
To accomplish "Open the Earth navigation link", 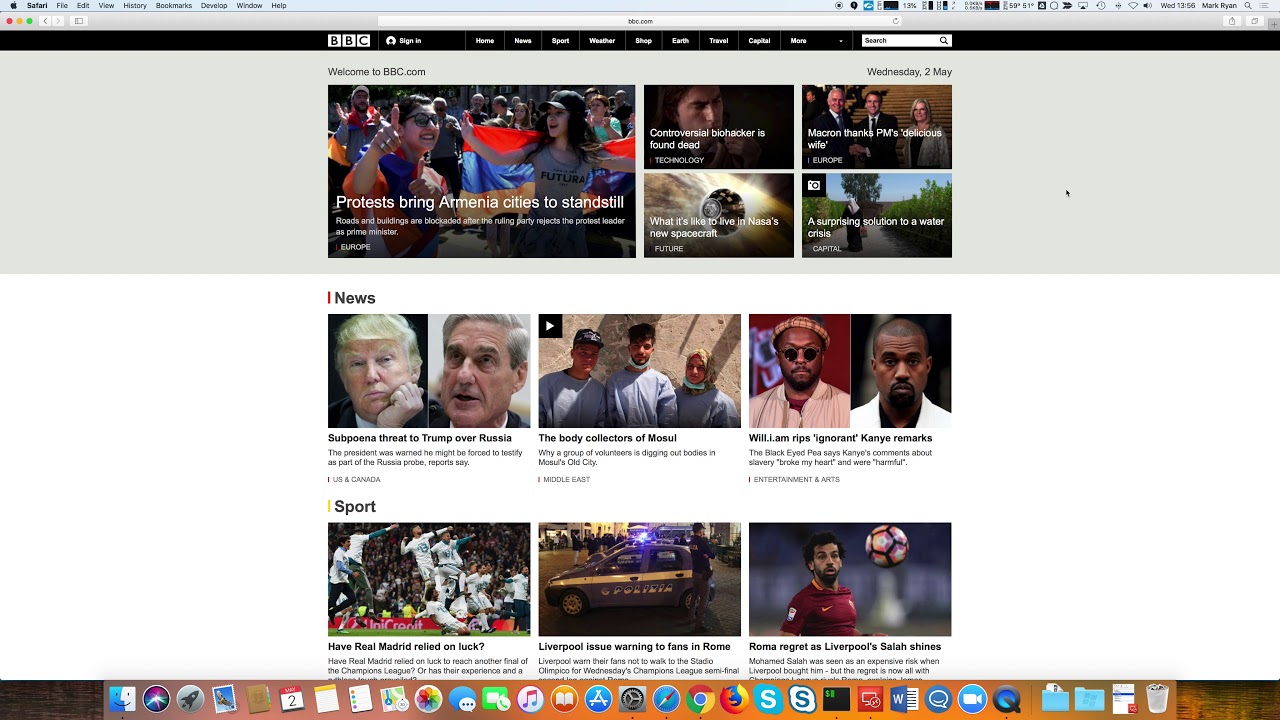I will point(680,41).
